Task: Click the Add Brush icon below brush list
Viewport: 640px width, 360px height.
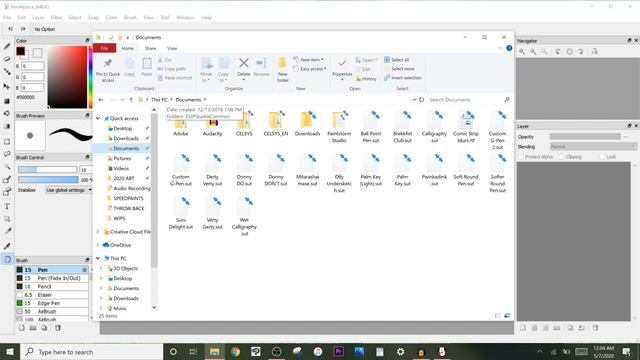Action: [x=22, y=328]
